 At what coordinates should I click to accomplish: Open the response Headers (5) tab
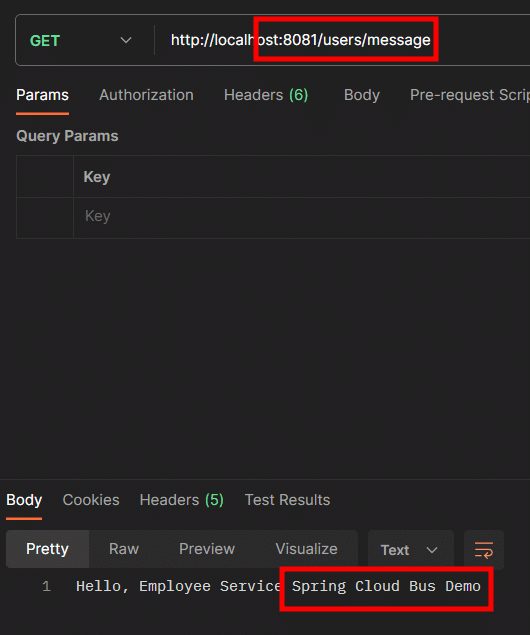click(181, 500)
